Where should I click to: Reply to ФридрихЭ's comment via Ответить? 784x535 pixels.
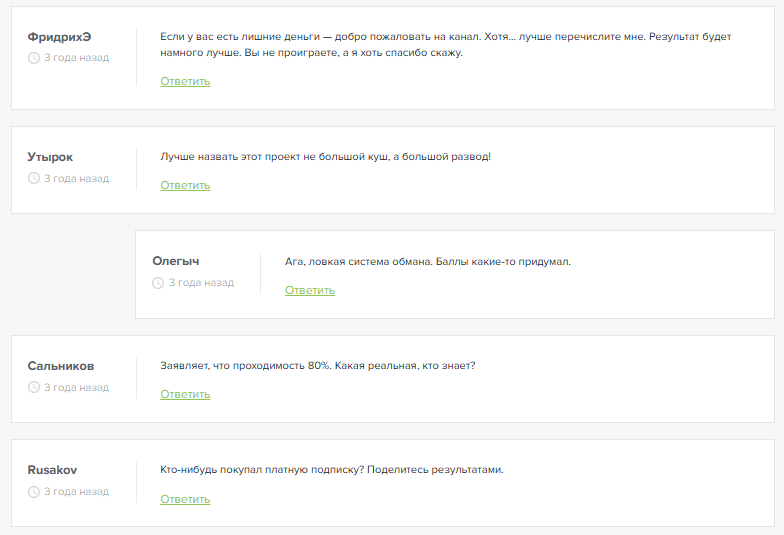click(x=185, y=81)
